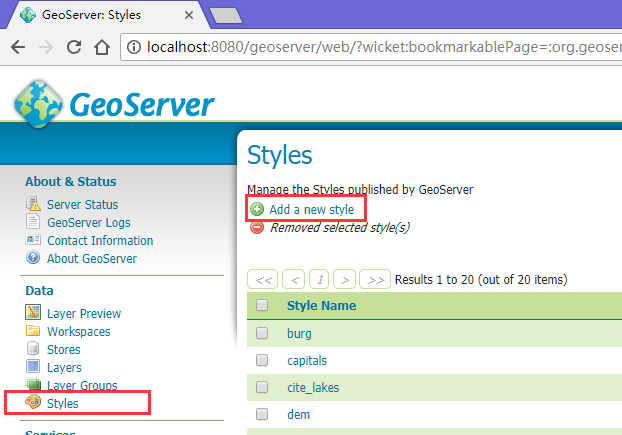This screenshot has height=435, width=622.
Task: Sort by Style Name column header
Action: (321, 305)
